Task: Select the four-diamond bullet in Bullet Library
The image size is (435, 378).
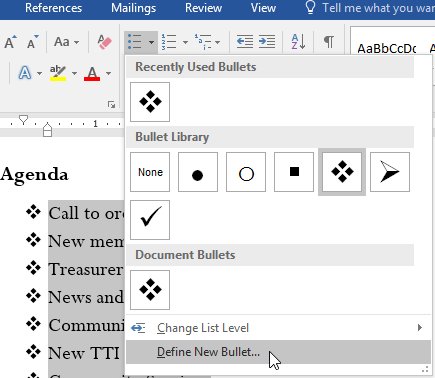Action: coord(342,172)
